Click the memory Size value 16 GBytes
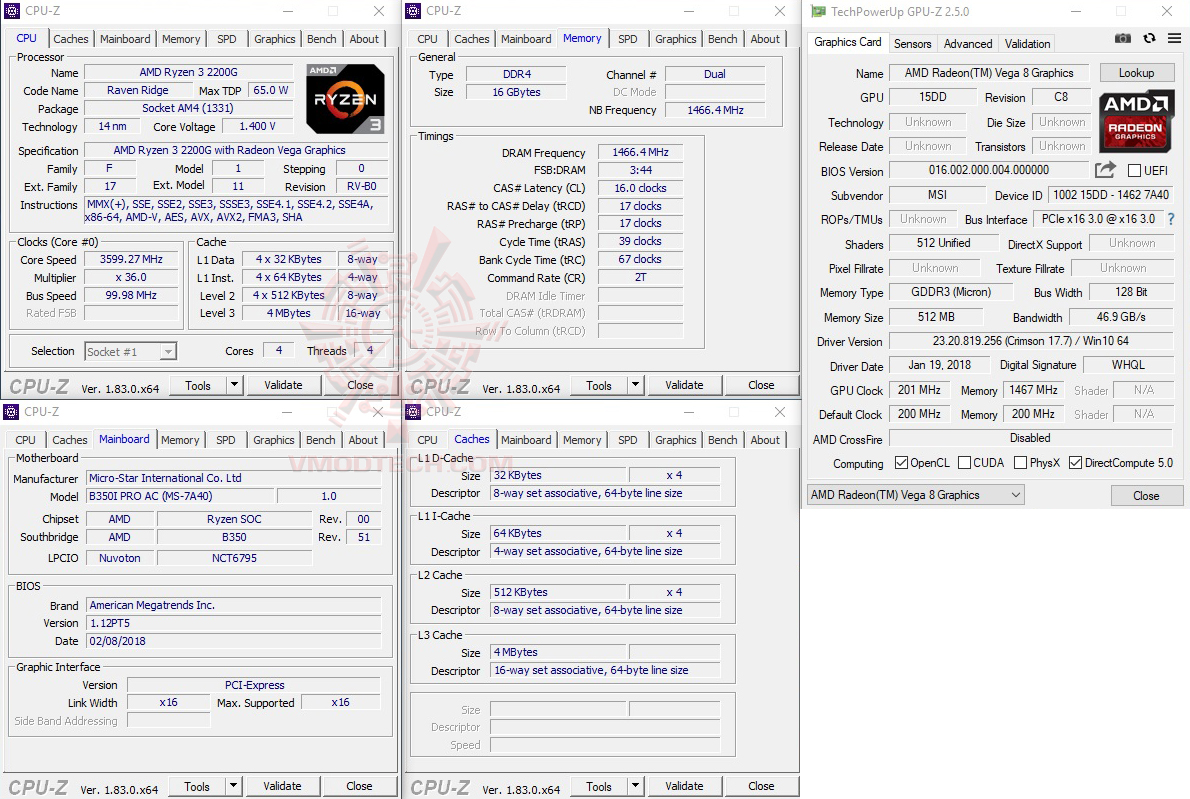 point(516,92)
